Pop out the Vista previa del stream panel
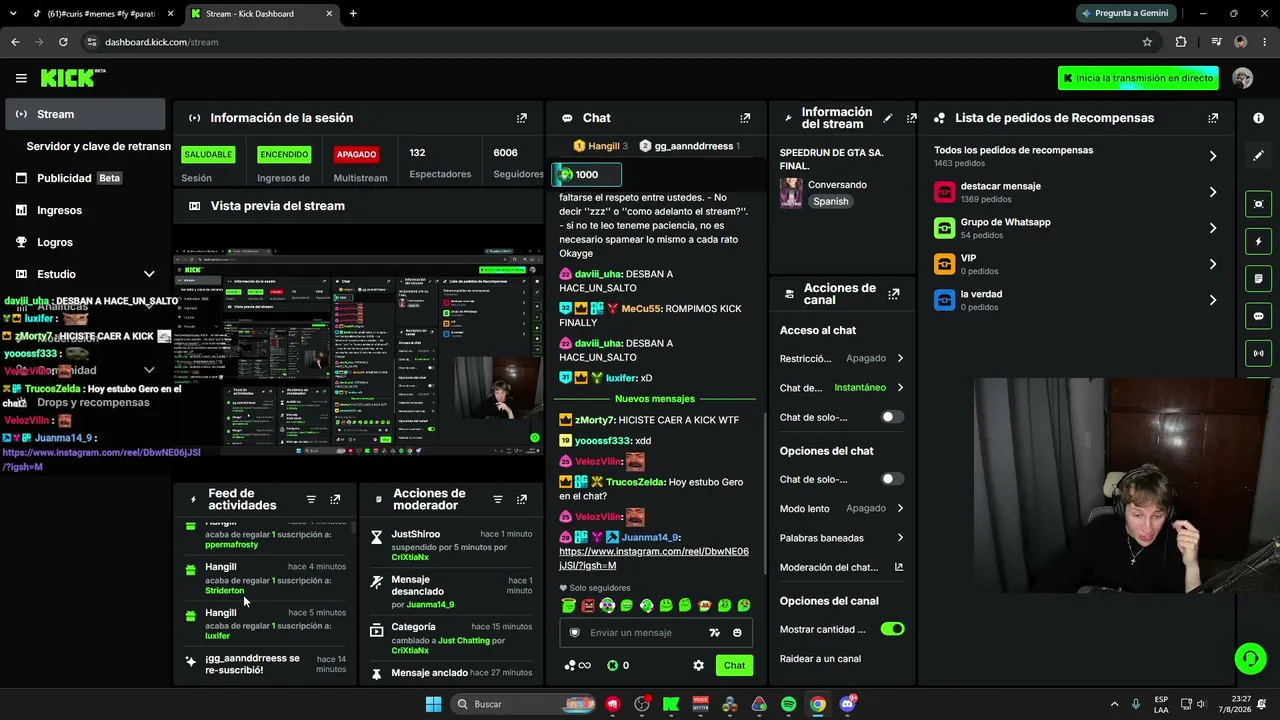1280x720 pixels. click(x=521, y=206)
